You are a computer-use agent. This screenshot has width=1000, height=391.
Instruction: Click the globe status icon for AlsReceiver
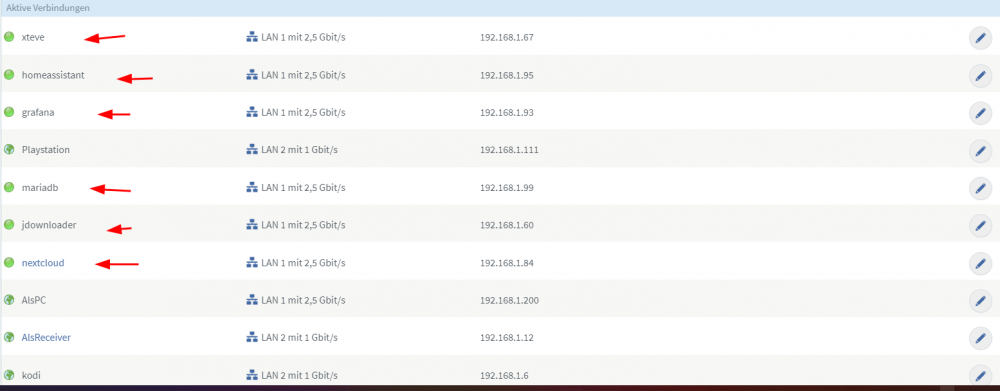click(x=9, y=337)
